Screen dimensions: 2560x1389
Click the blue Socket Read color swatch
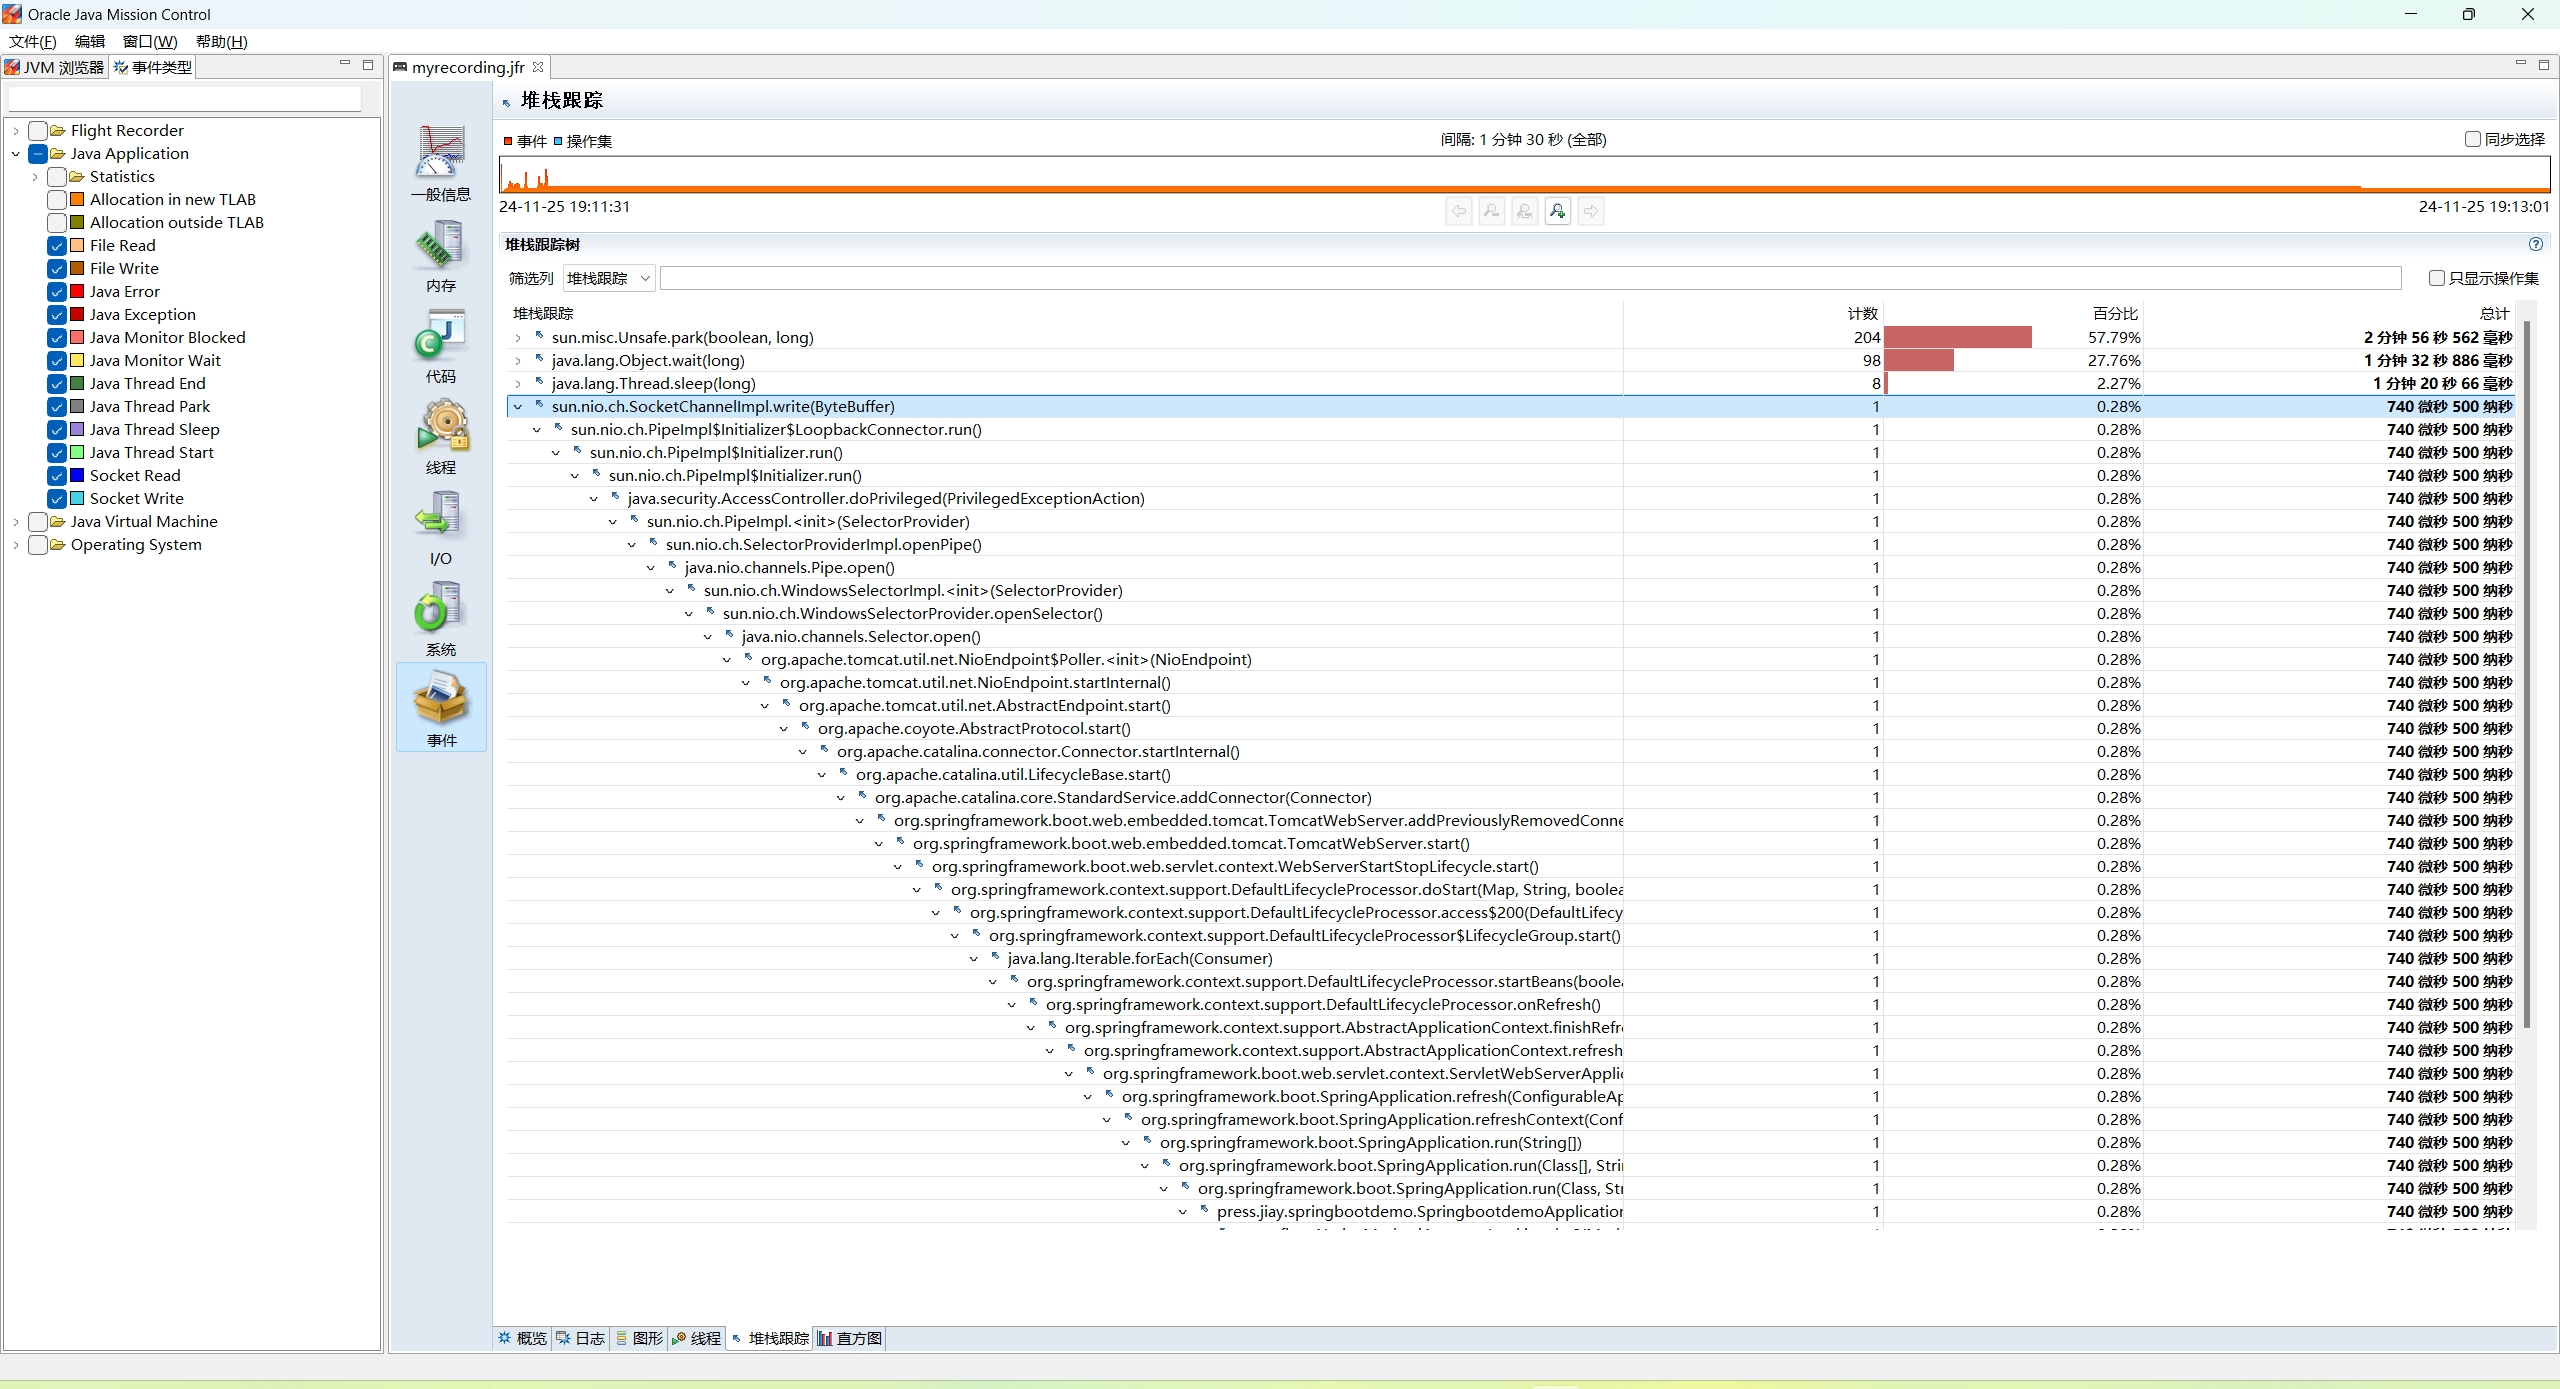pos(77,475)
